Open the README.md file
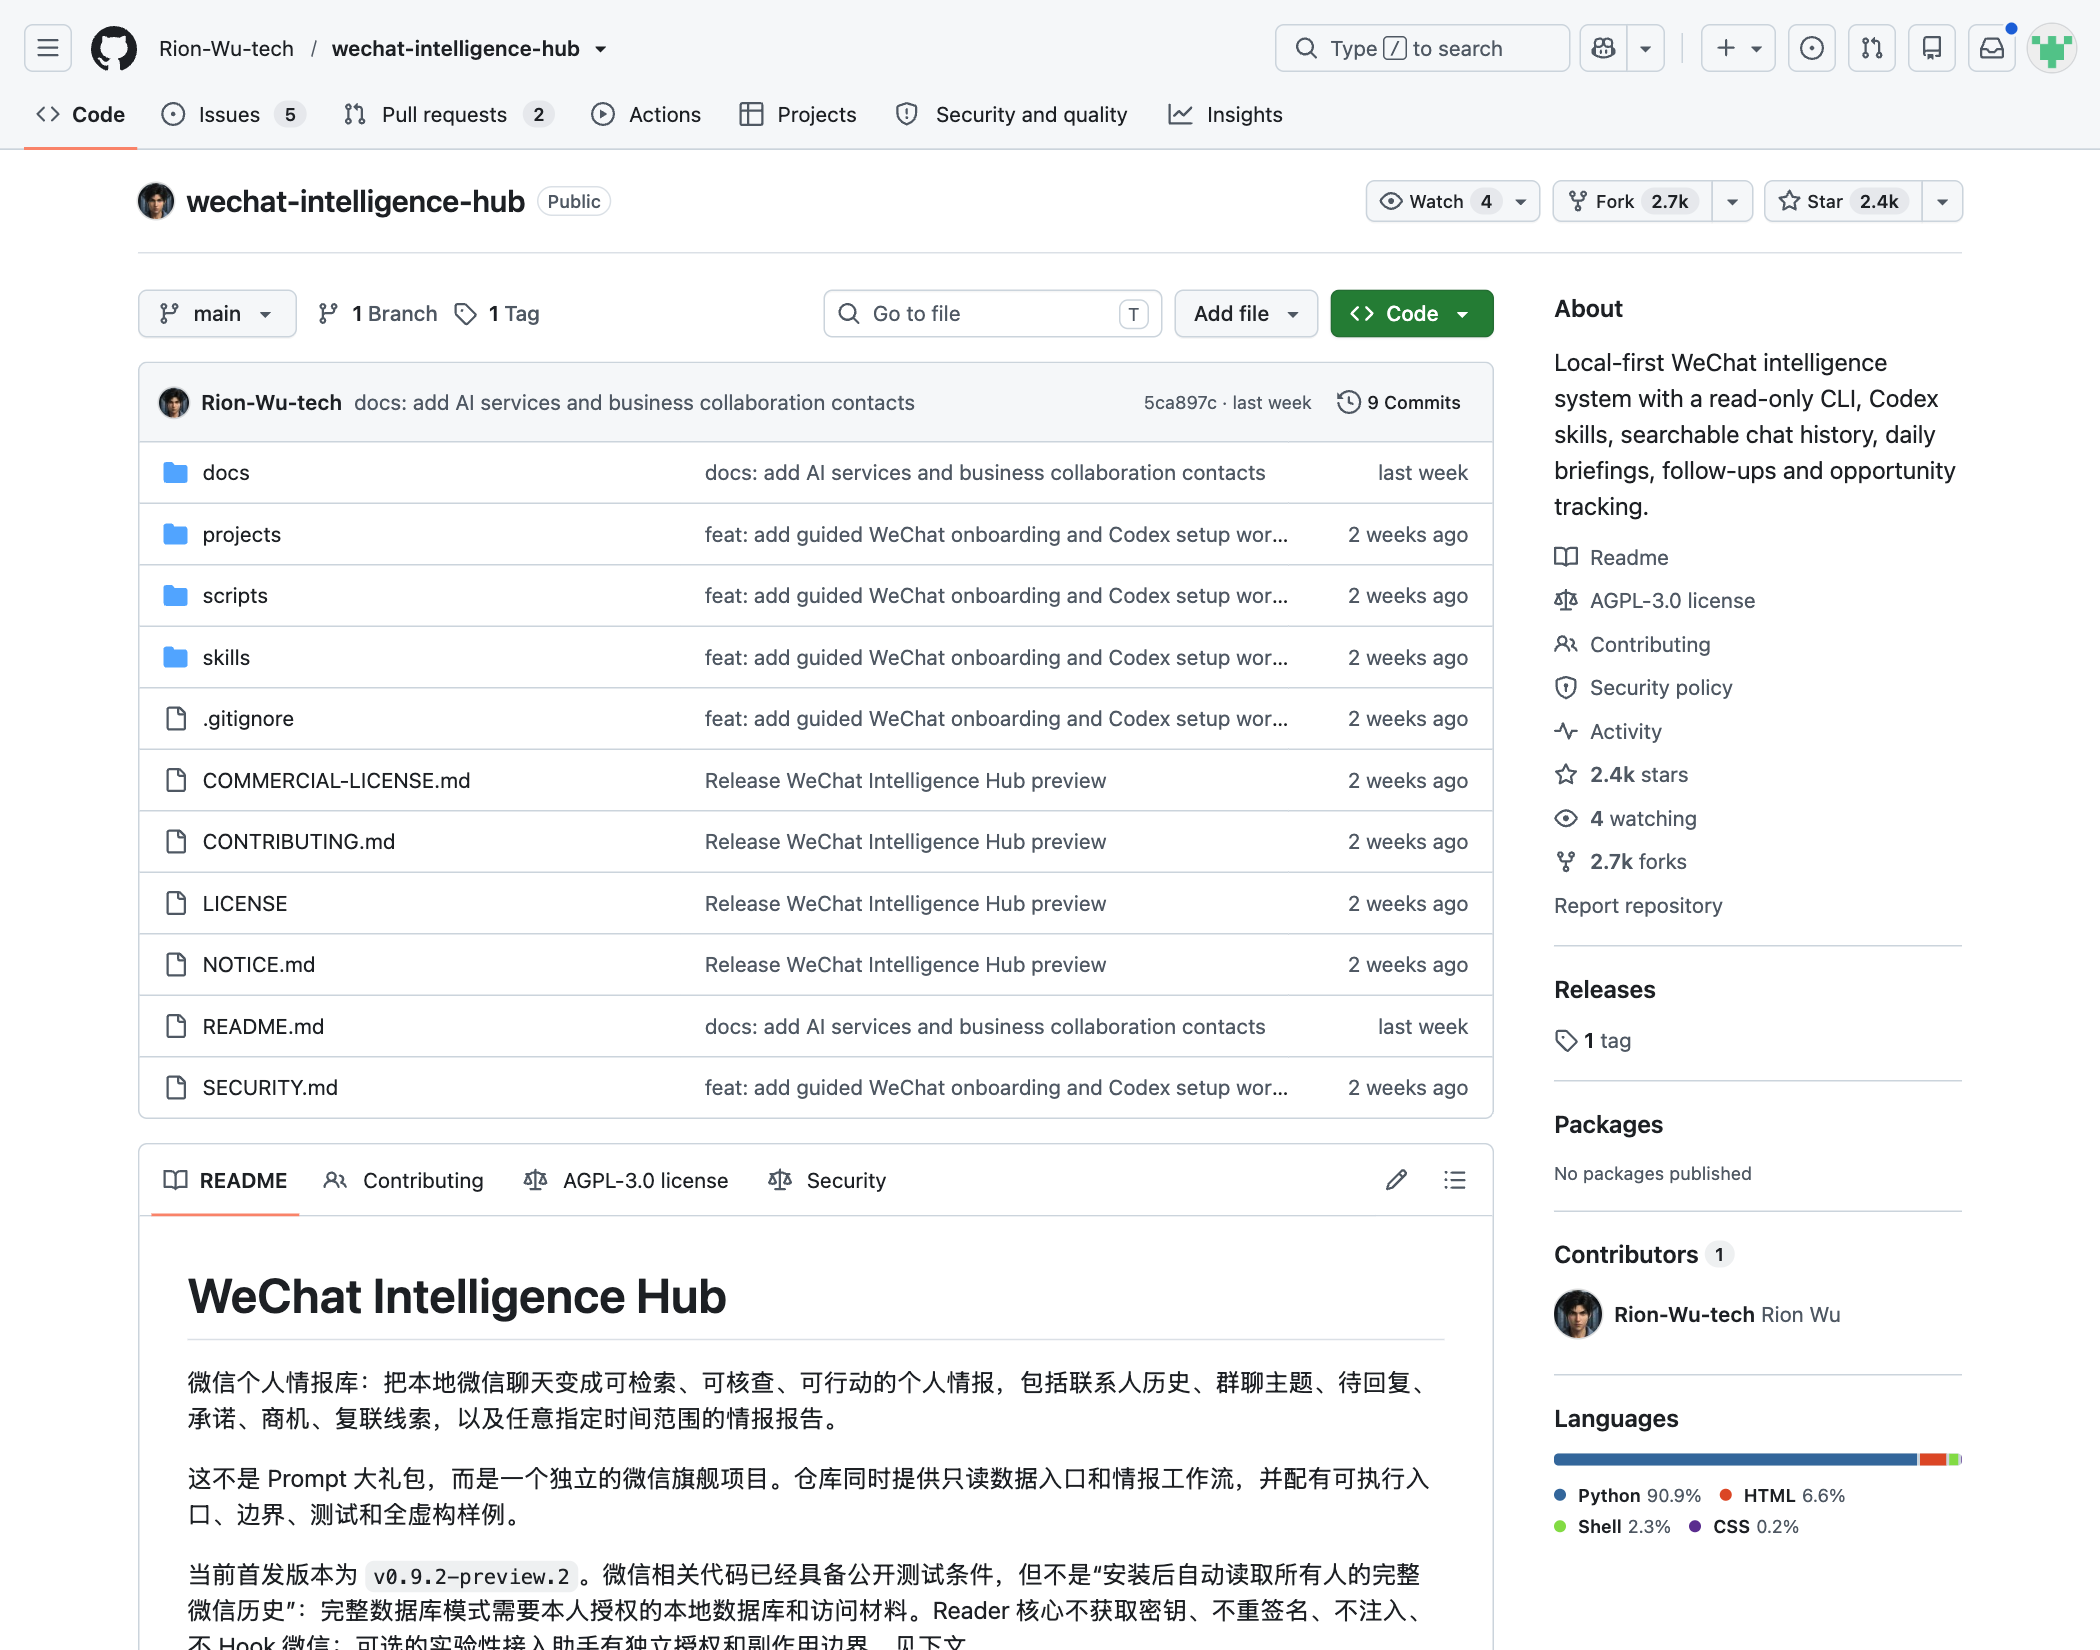The width and height of the screenshot is (2100, 1650). [x=263, y=1027]
